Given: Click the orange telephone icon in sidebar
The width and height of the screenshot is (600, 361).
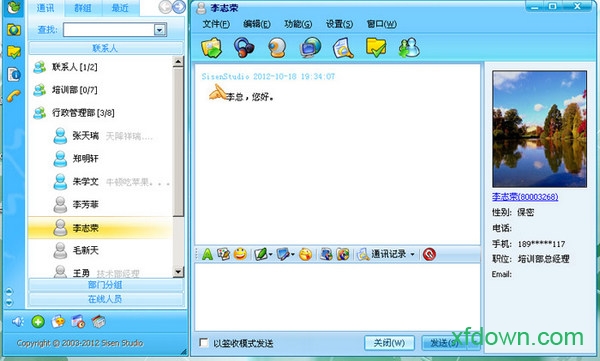Looking at the screenshot, I should pyautogui.click(x=14, y=96).
